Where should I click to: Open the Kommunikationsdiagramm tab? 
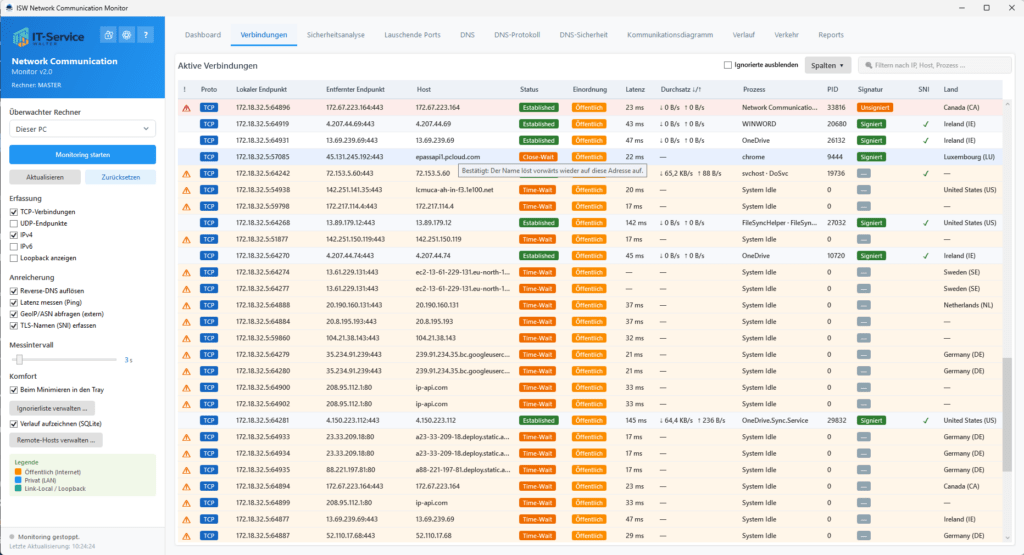pyautogui.click(x=670, y=35)
